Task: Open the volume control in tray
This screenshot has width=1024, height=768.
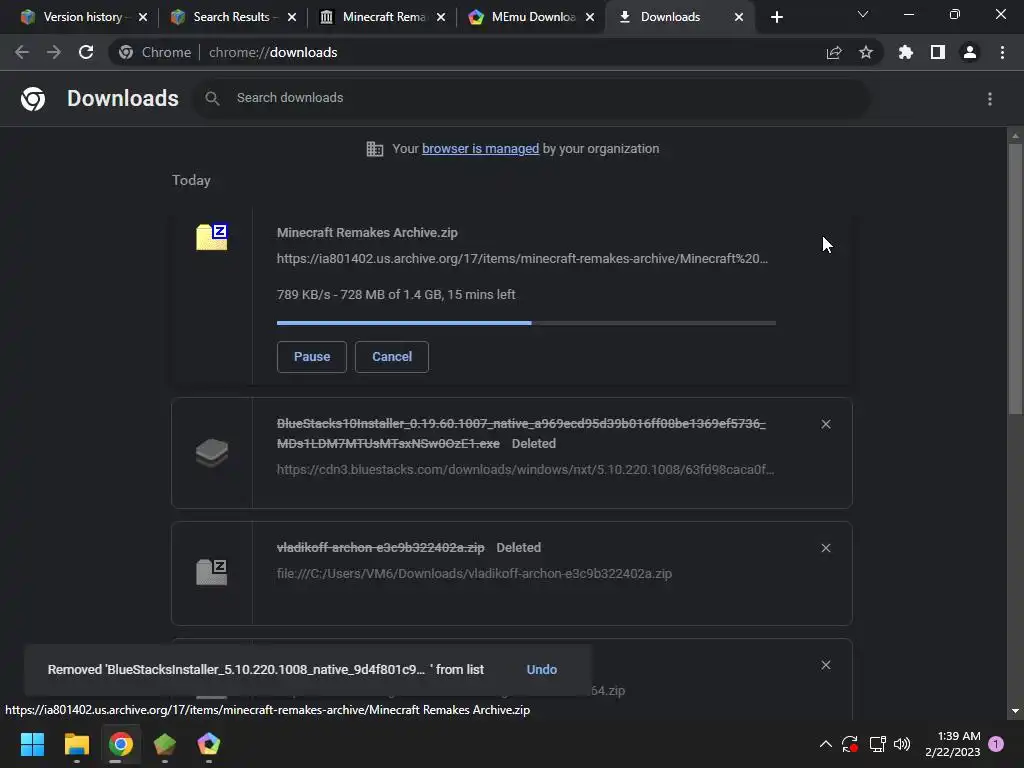Action: (x=902, y=744)
